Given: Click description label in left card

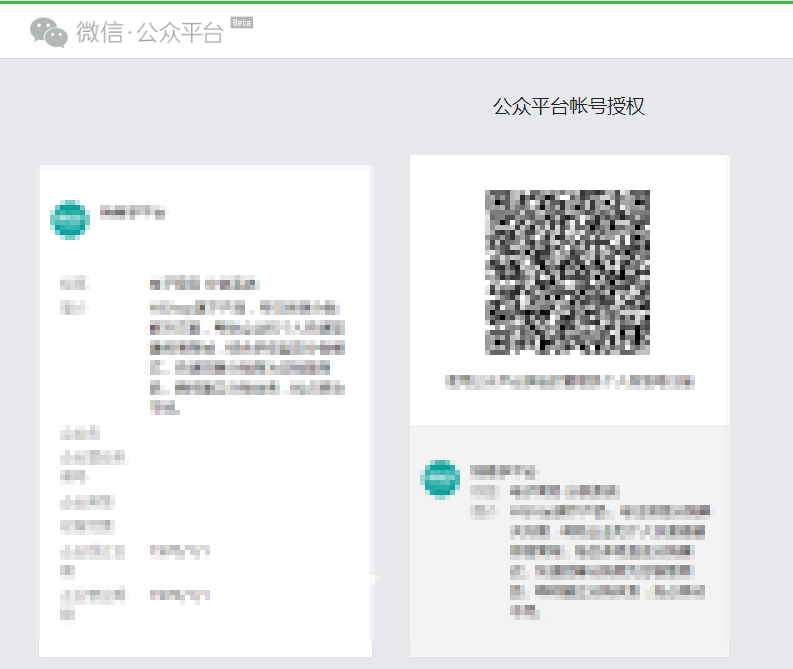Looking at the screenshot, I should (74, 309).
